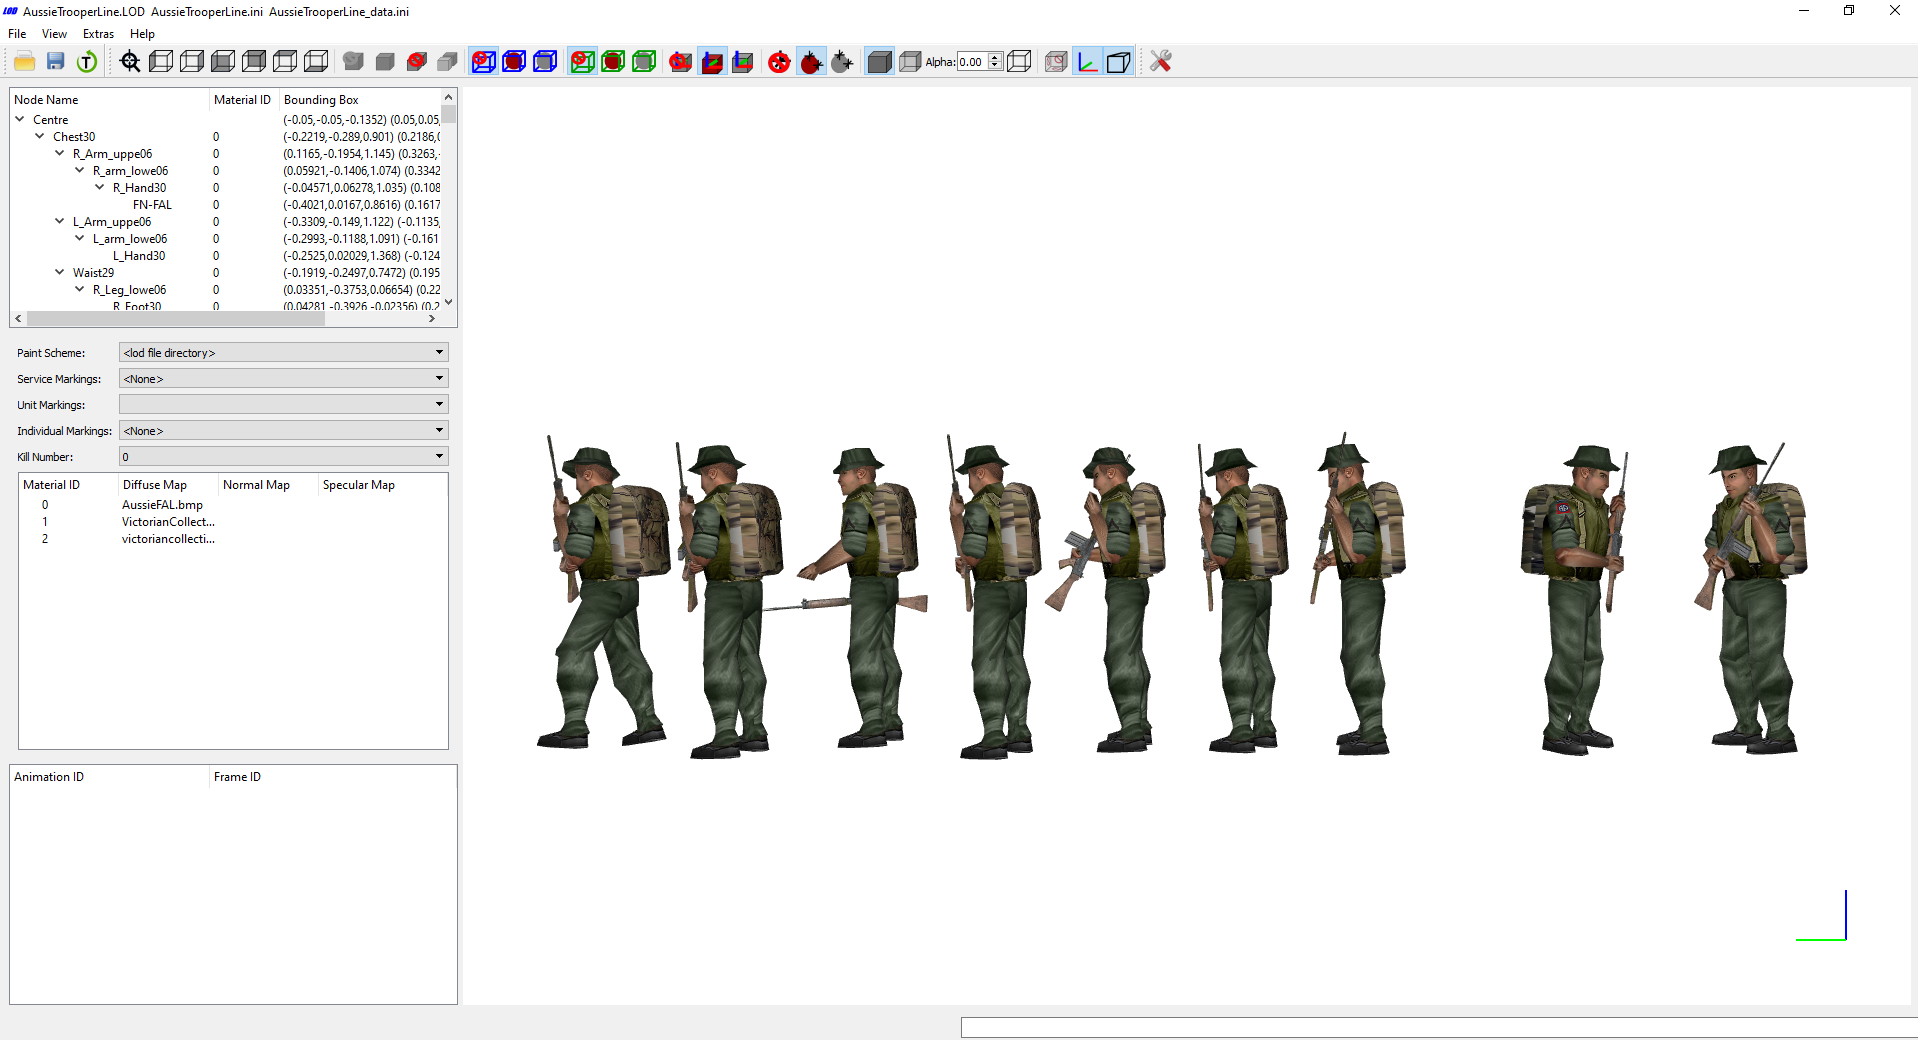Open the Paint Scheme dropdown
The height and width of the screenshot is (1040, 1918).
(x=283, y=352)
